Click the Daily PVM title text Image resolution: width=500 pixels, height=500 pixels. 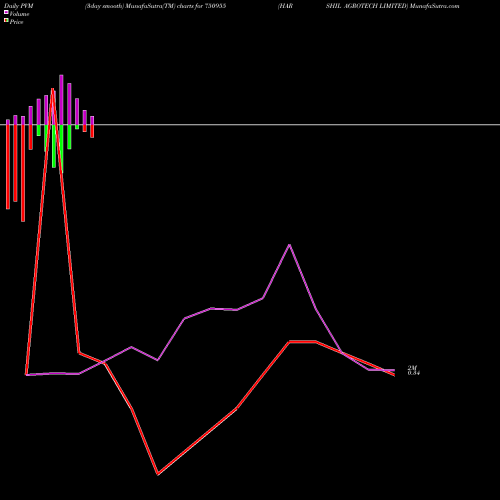[x=19, y=6]
